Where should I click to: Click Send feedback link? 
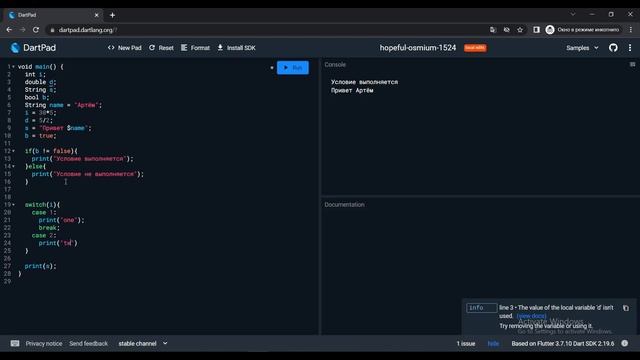point(88,344)
